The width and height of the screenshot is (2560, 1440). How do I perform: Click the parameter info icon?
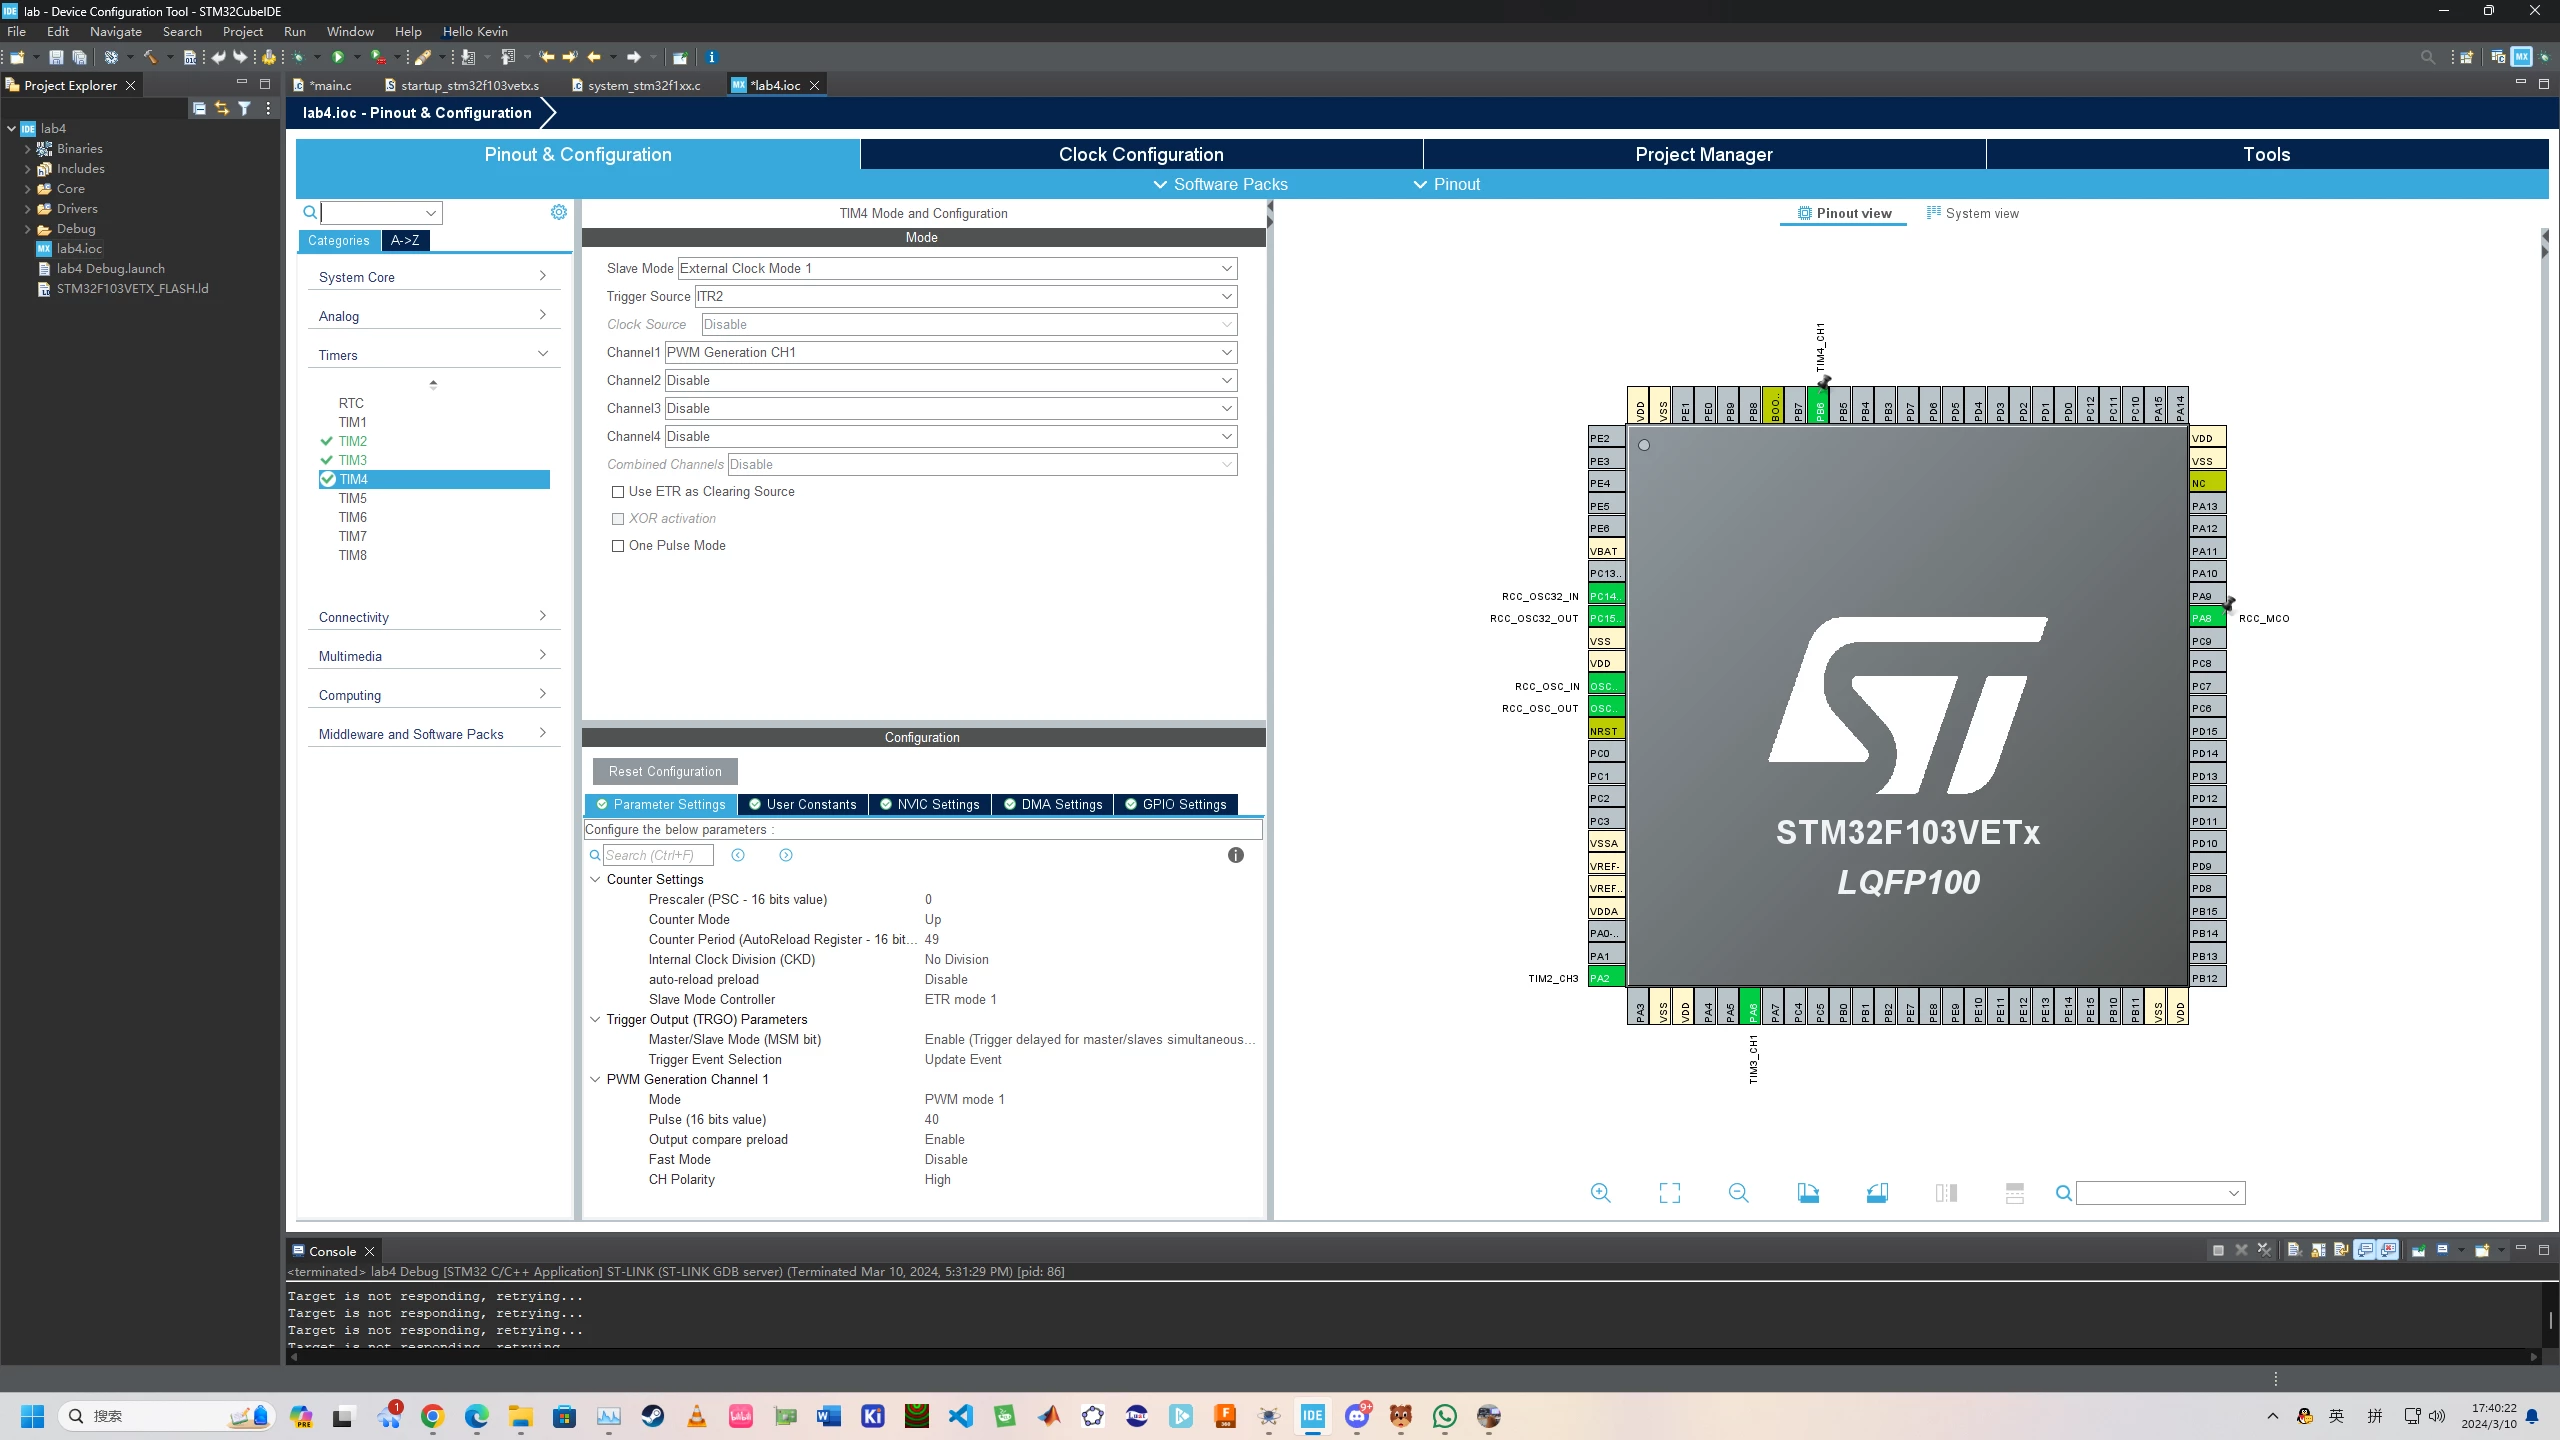tap(1236, 855)
